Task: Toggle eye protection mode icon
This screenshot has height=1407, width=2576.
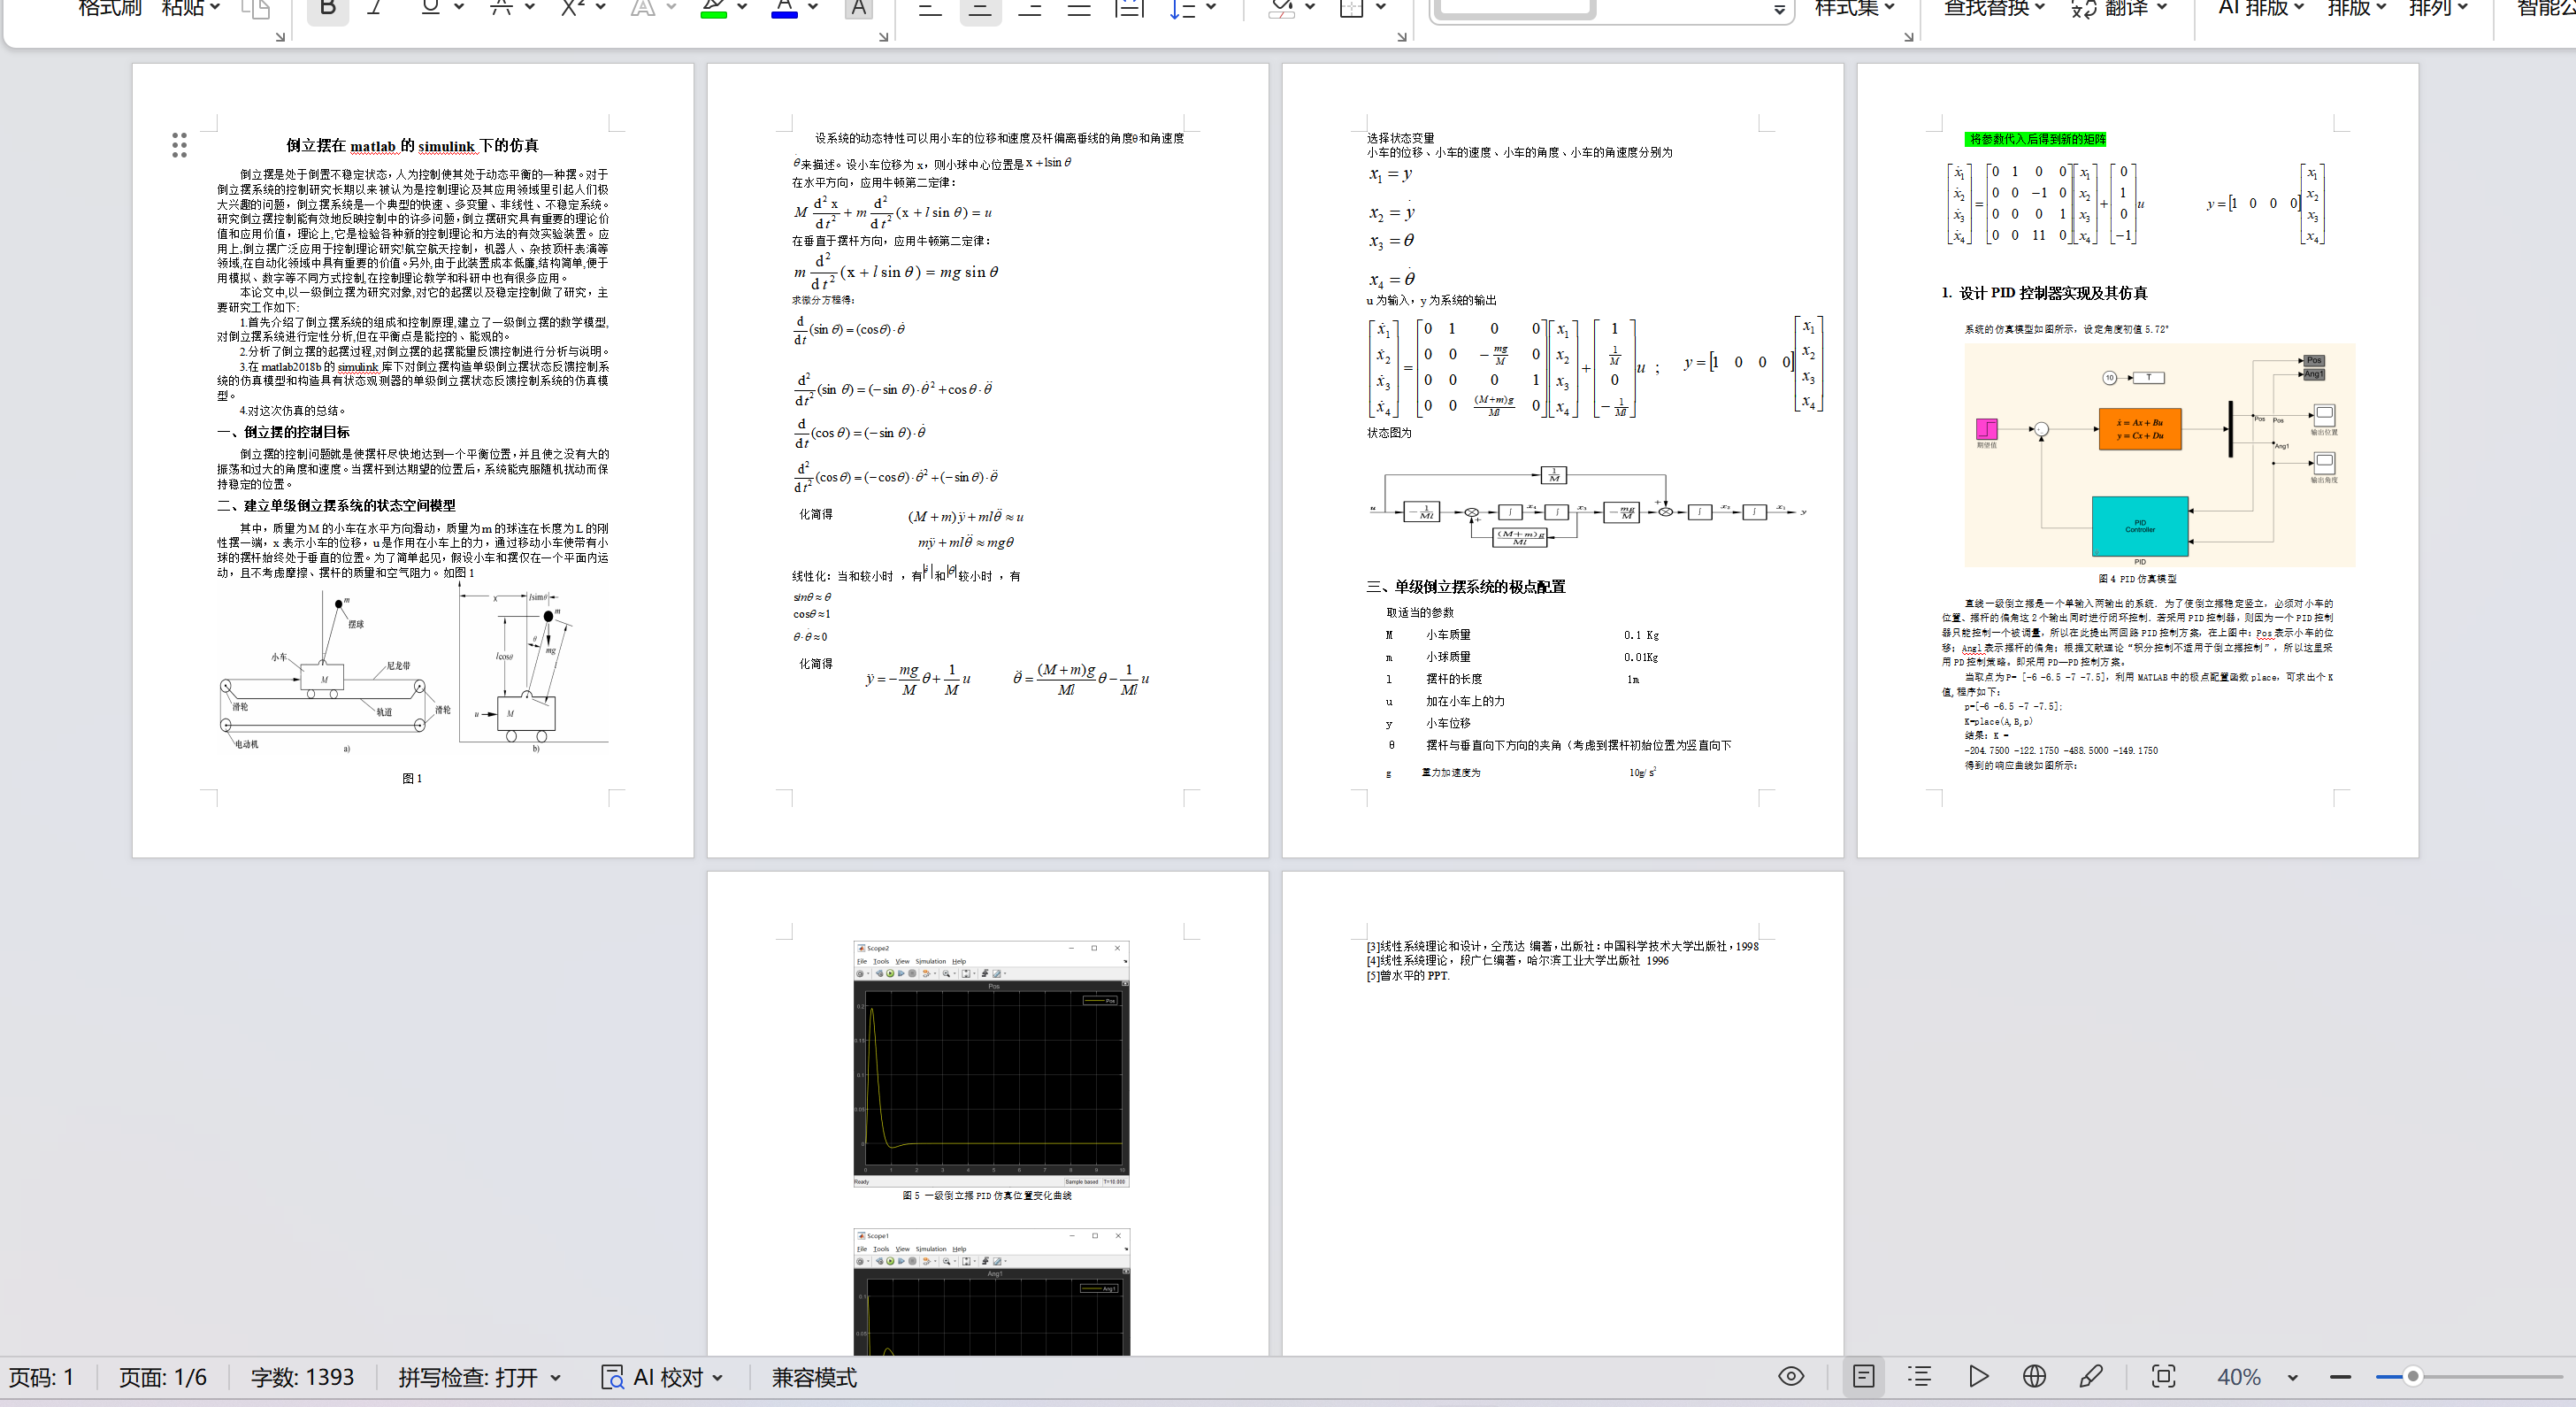Action: pyautogui.click(x=1791, y=1376)
